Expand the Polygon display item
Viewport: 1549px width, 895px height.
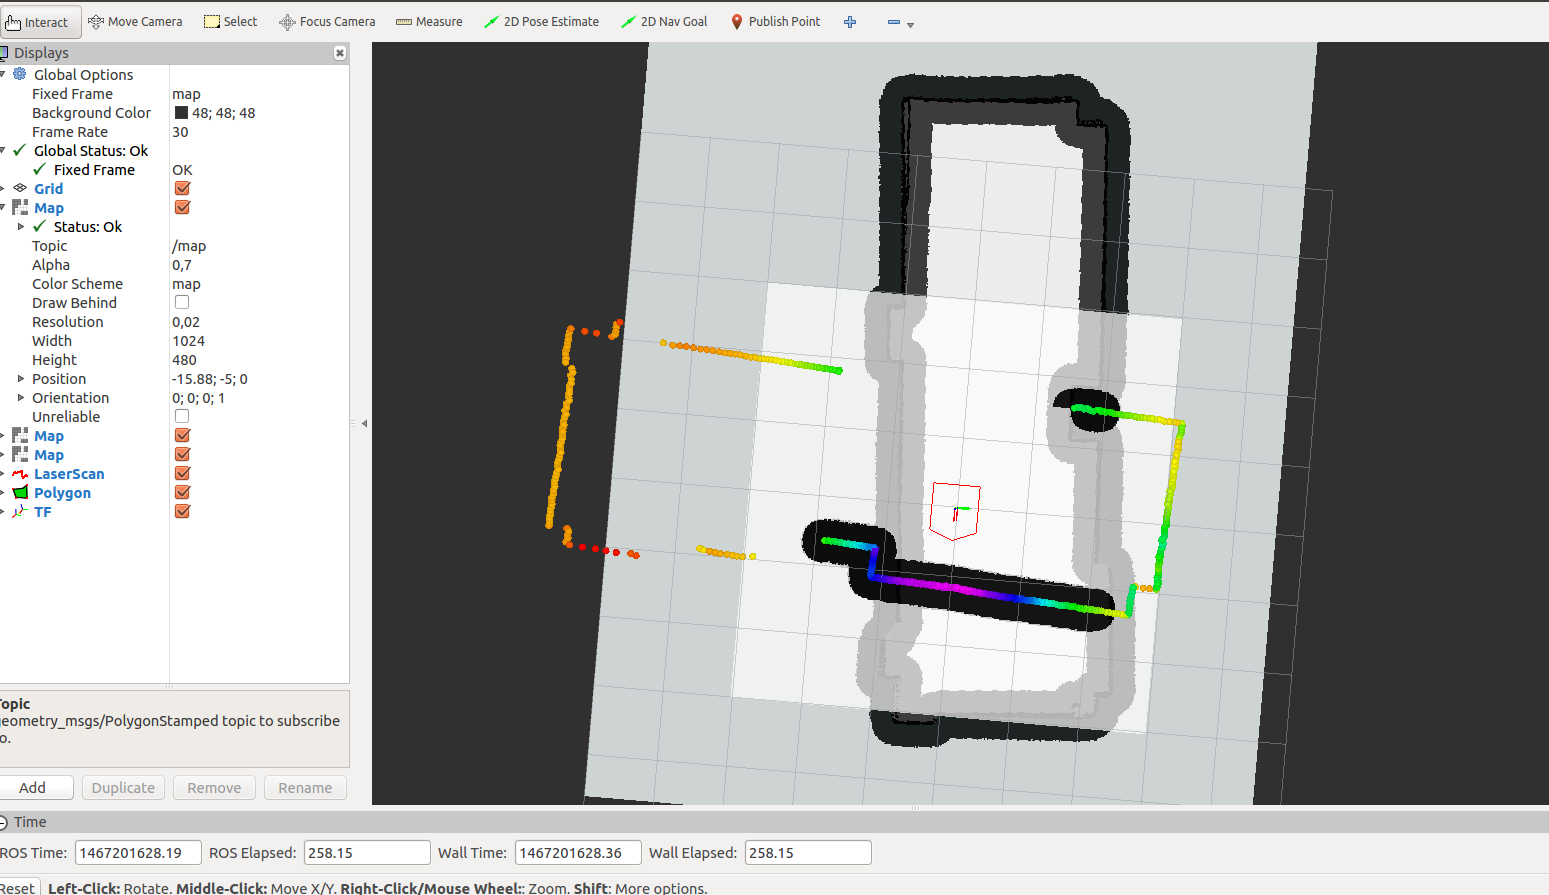(x=3, y=493)
